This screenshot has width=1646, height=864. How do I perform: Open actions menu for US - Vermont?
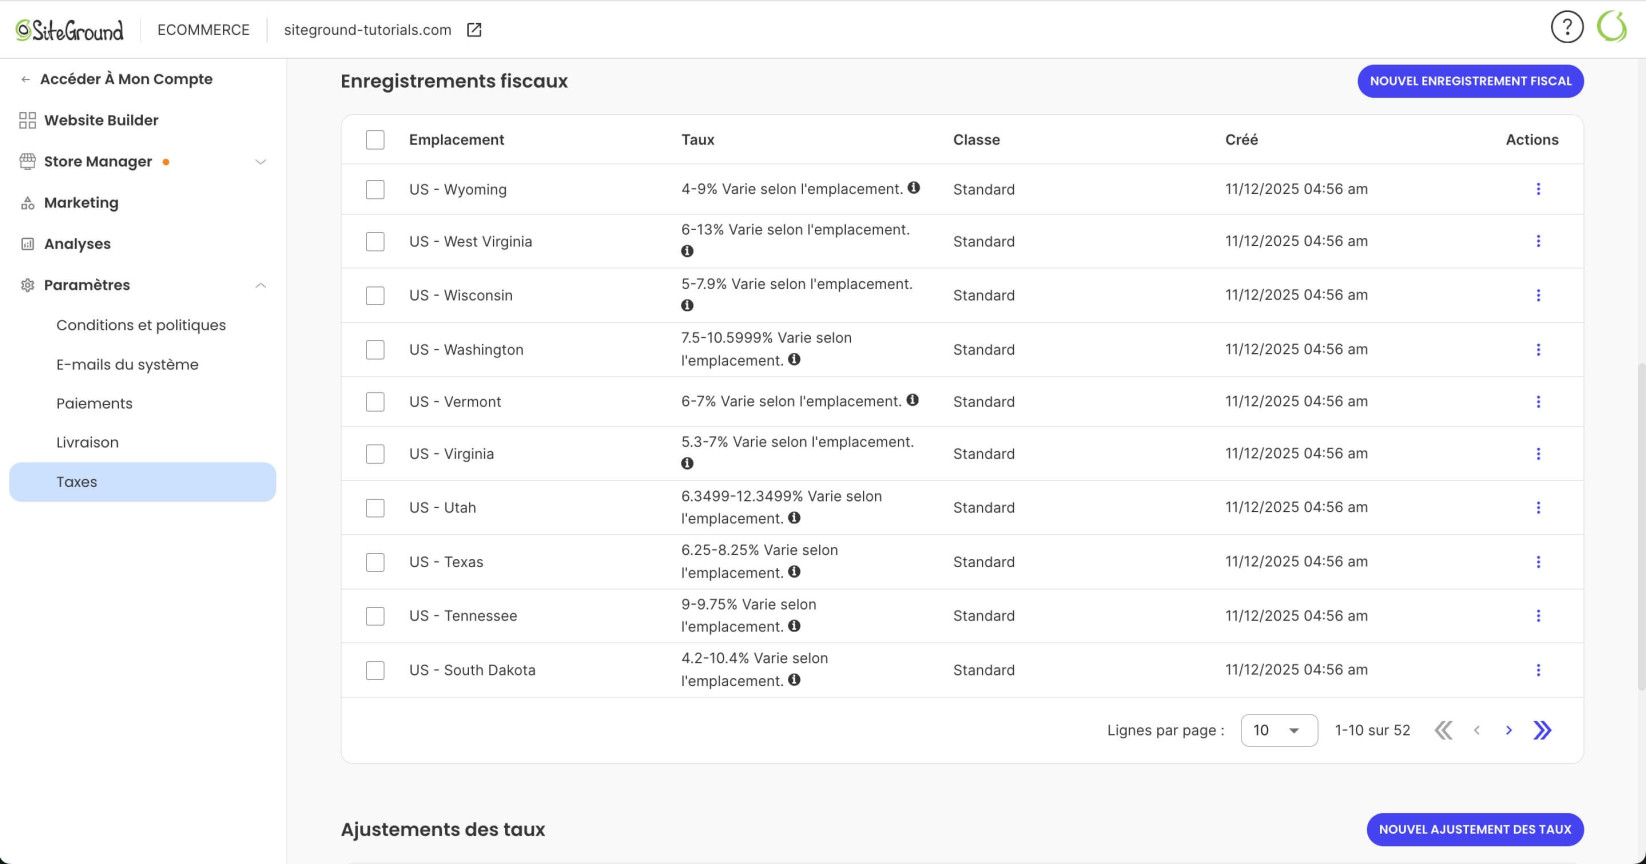[x=1538, y=401]
